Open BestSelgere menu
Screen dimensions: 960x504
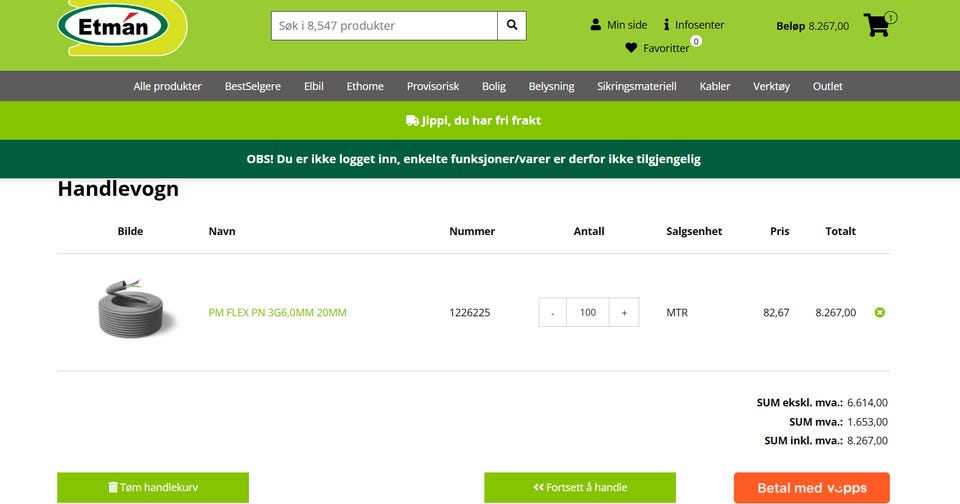[253, 86]
